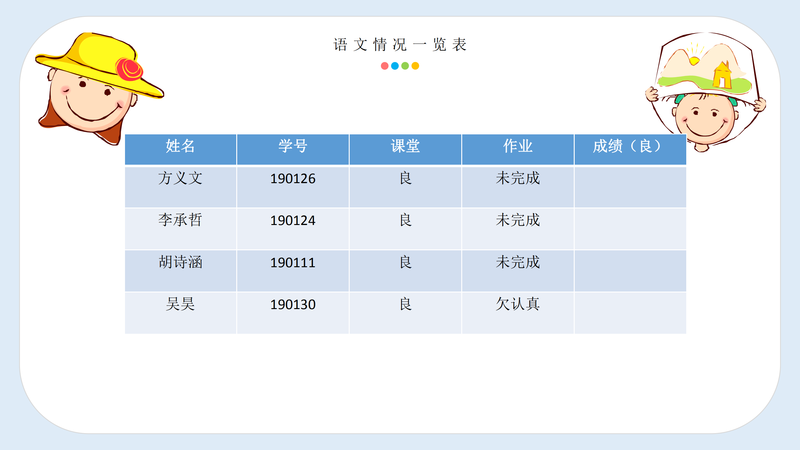
Task: Click the yellow dot under the title
Action: [415, 66]
